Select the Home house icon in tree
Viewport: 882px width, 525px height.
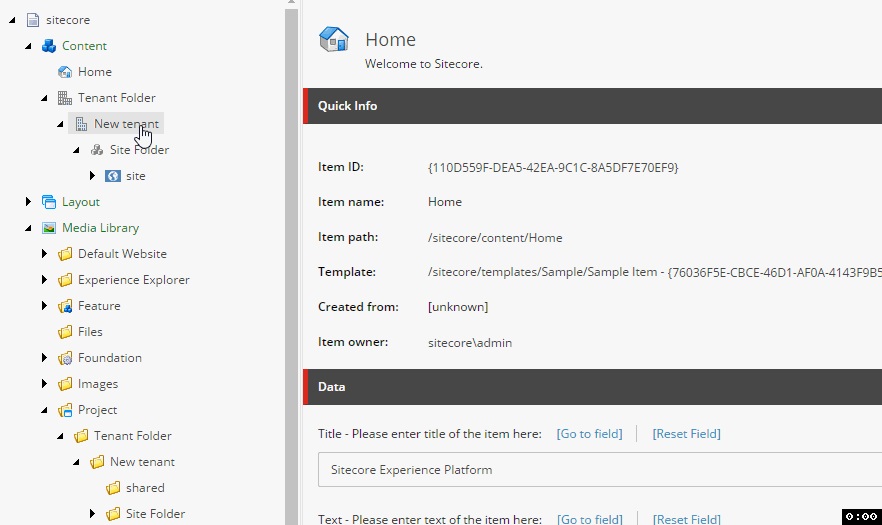65,72
